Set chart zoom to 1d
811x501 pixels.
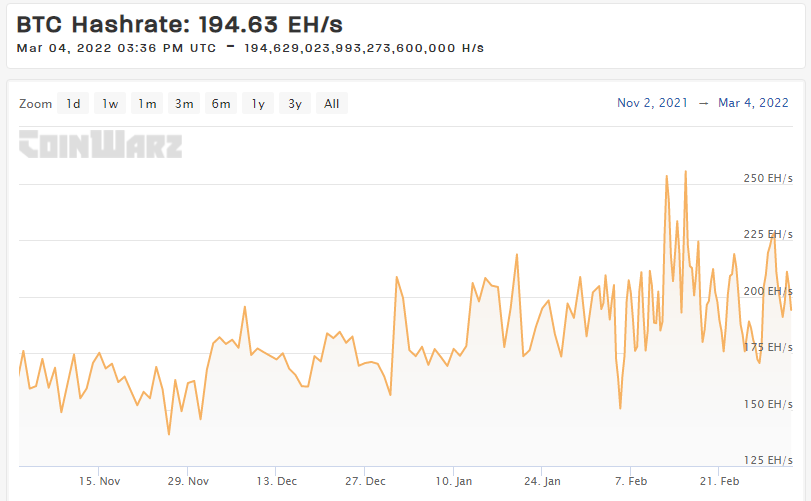[73, 103]
